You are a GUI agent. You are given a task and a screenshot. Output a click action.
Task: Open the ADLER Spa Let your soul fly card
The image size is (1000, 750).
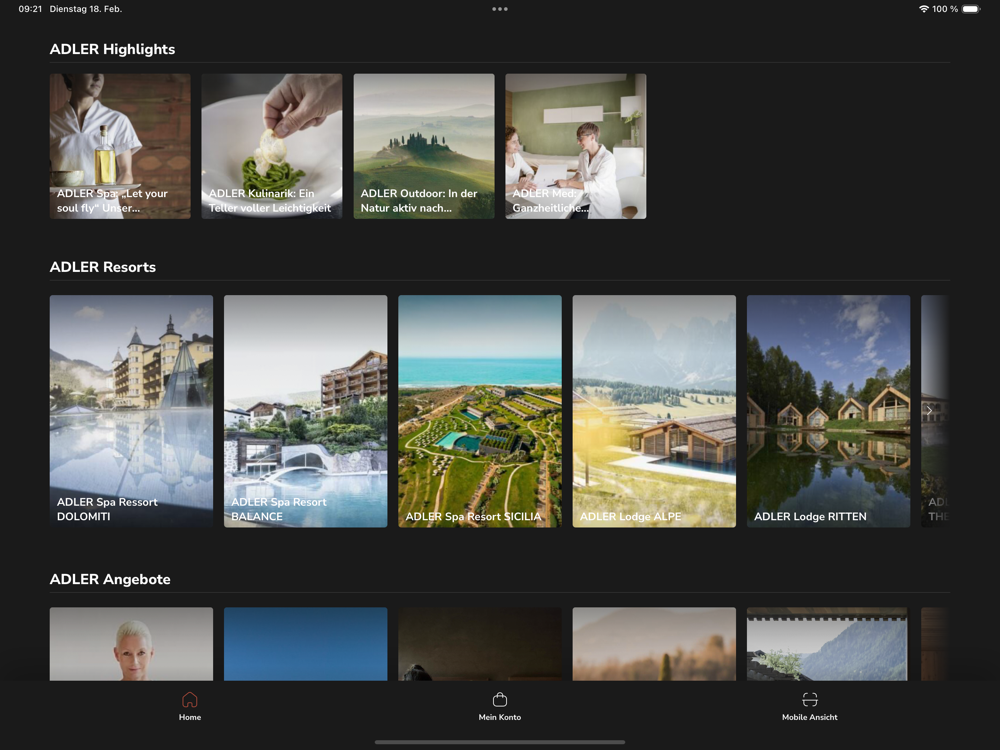(x=120, y=146)
